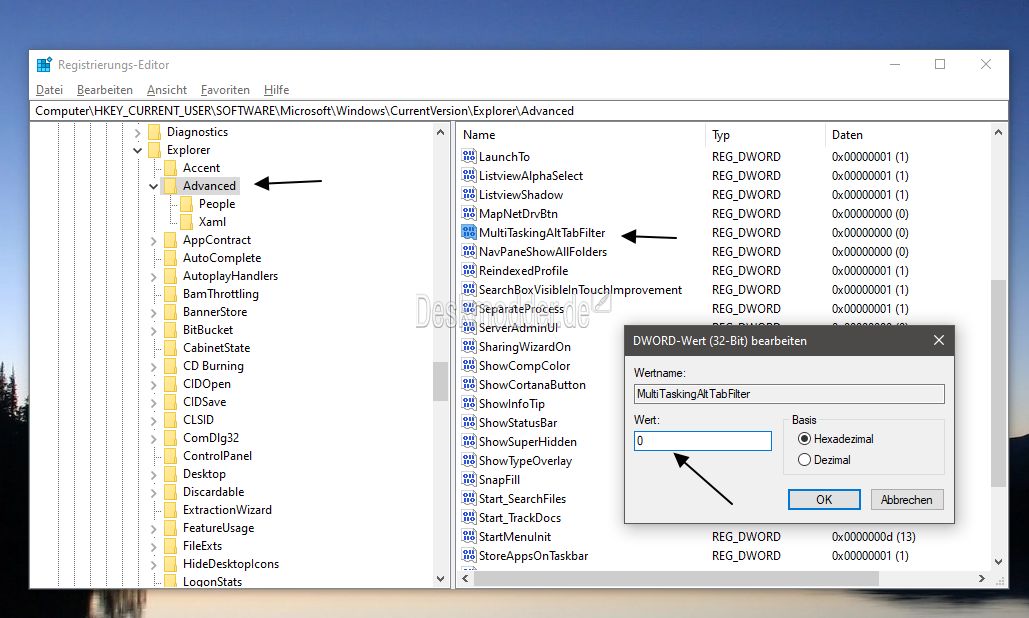1029x618 pixels.
Task: Click the ShowCompColor DWORD icon
Action: click(469, 365)
